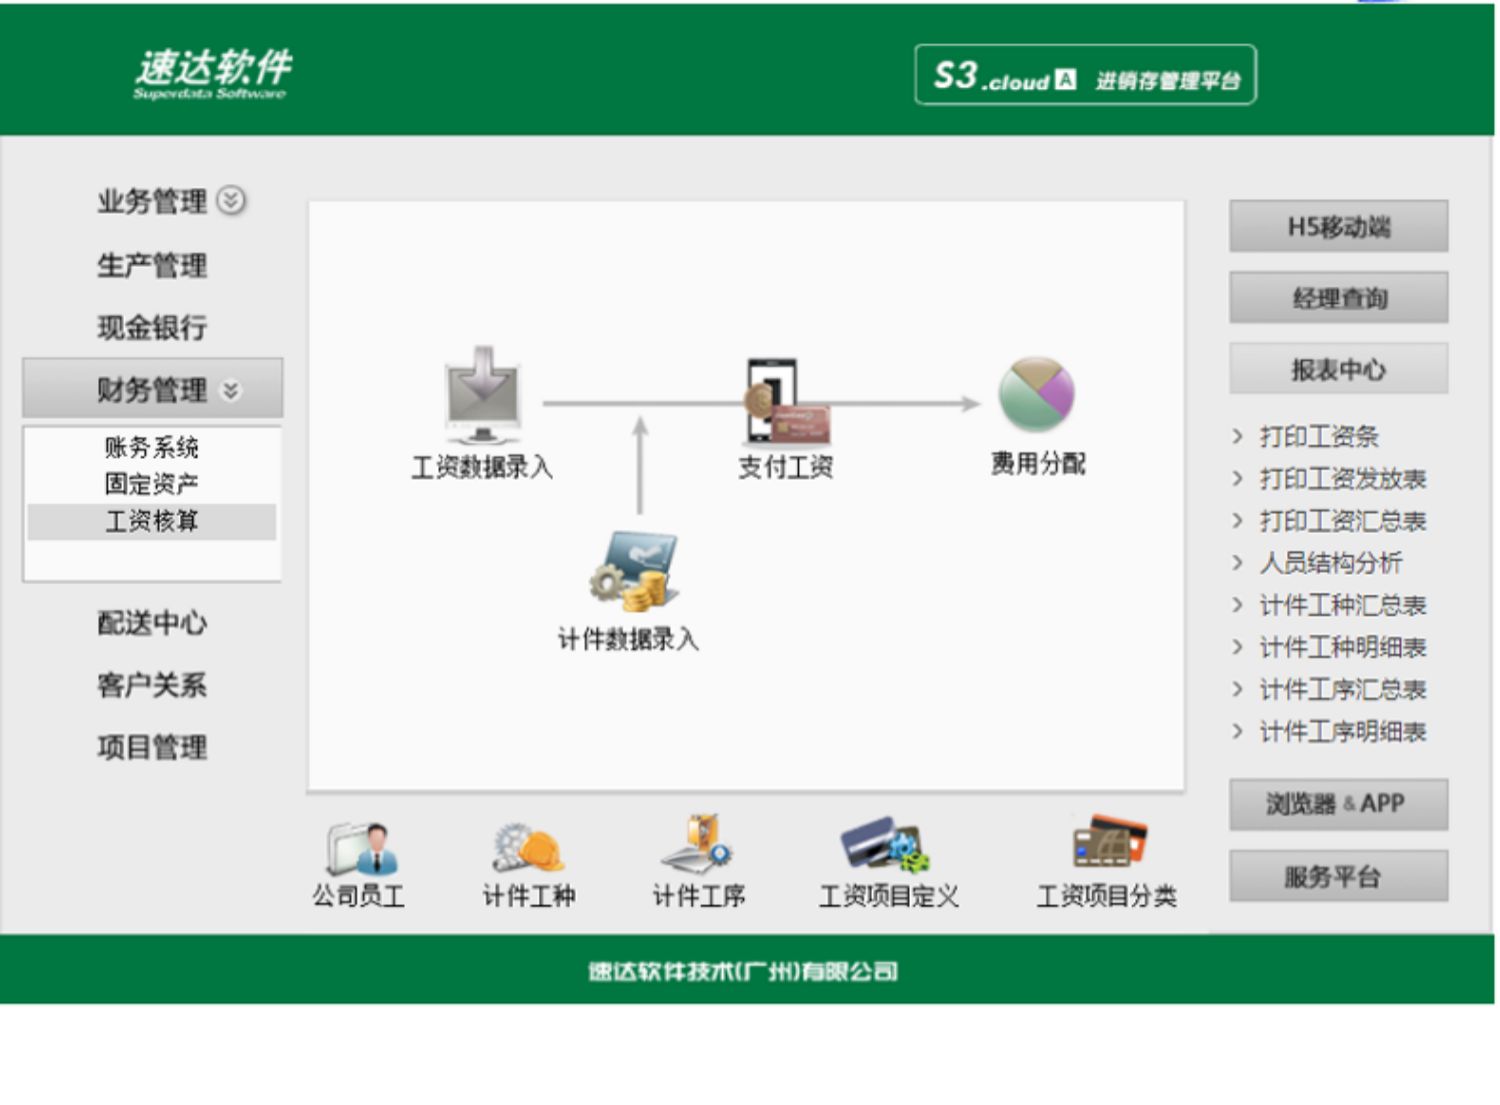Click the 报表中心 button
The width and height of the screenshot is (1500, 1105).
pos(1338,369)
